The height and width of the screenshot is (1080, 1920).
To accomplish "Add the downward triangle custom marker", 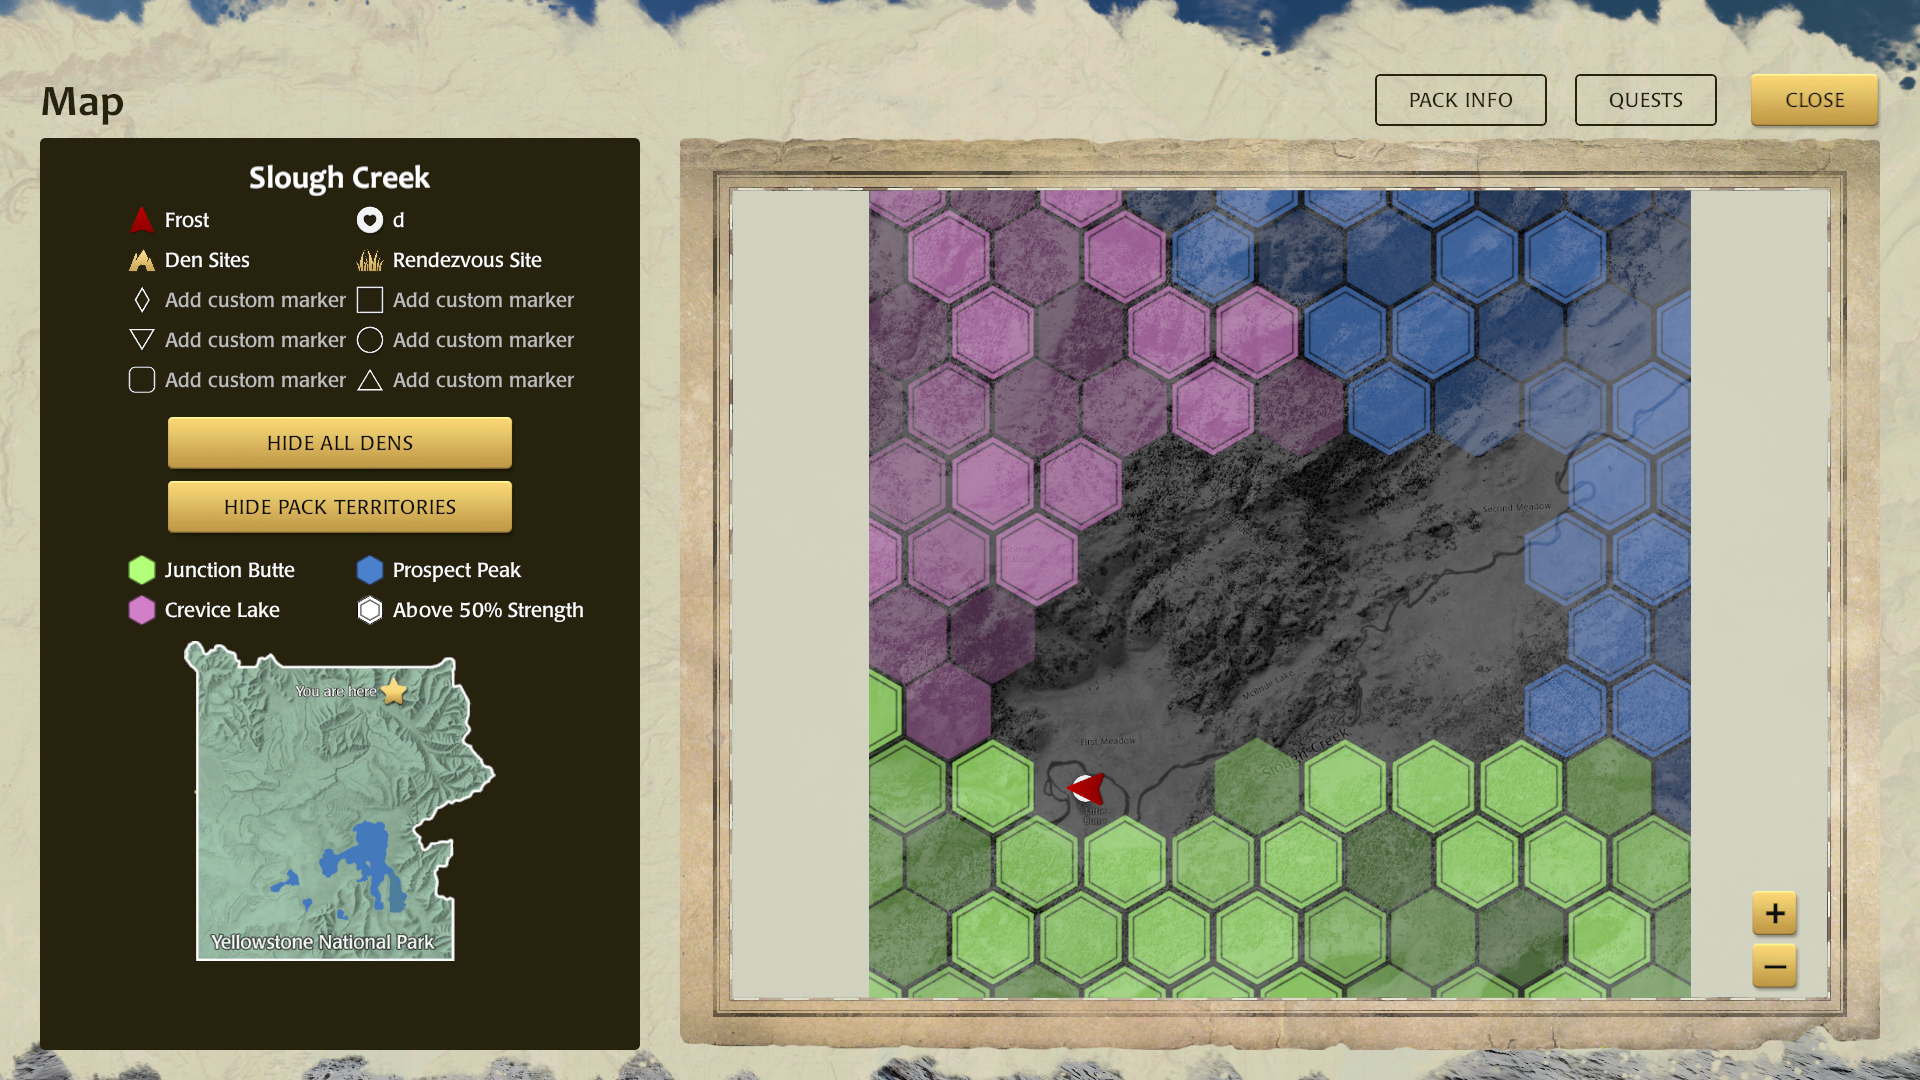I will [x=142, y=340].
